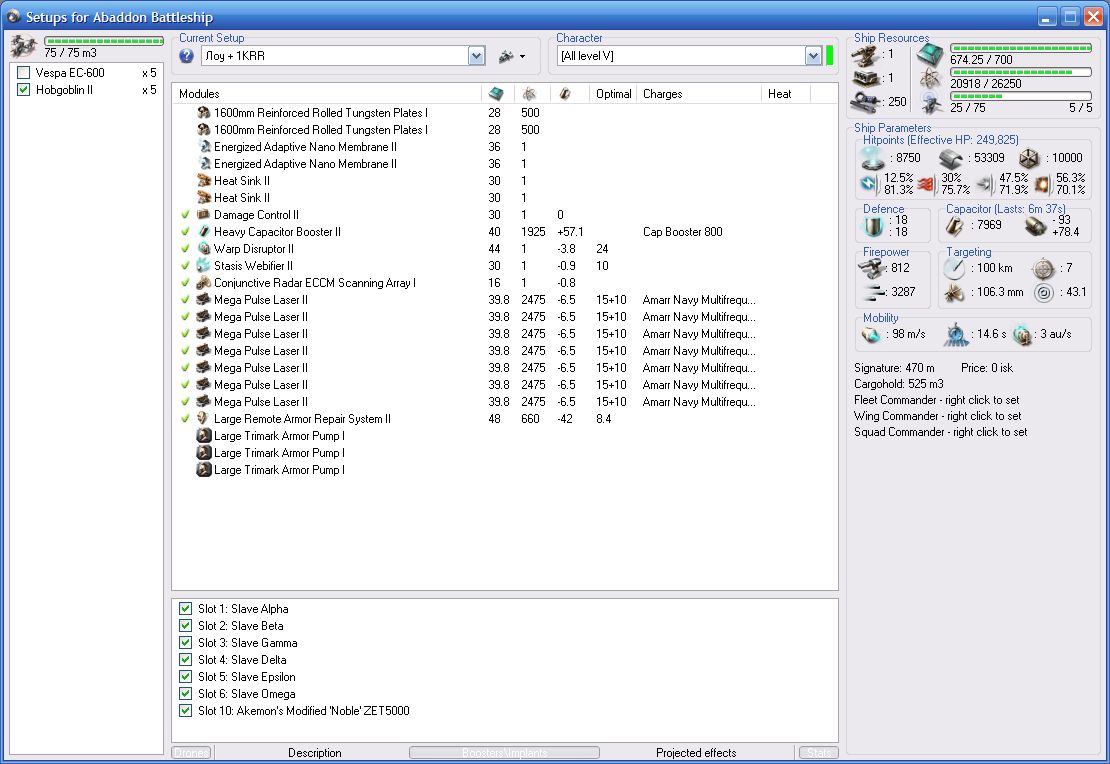Expand the ship menu dropdown arrow

point(522,57)
